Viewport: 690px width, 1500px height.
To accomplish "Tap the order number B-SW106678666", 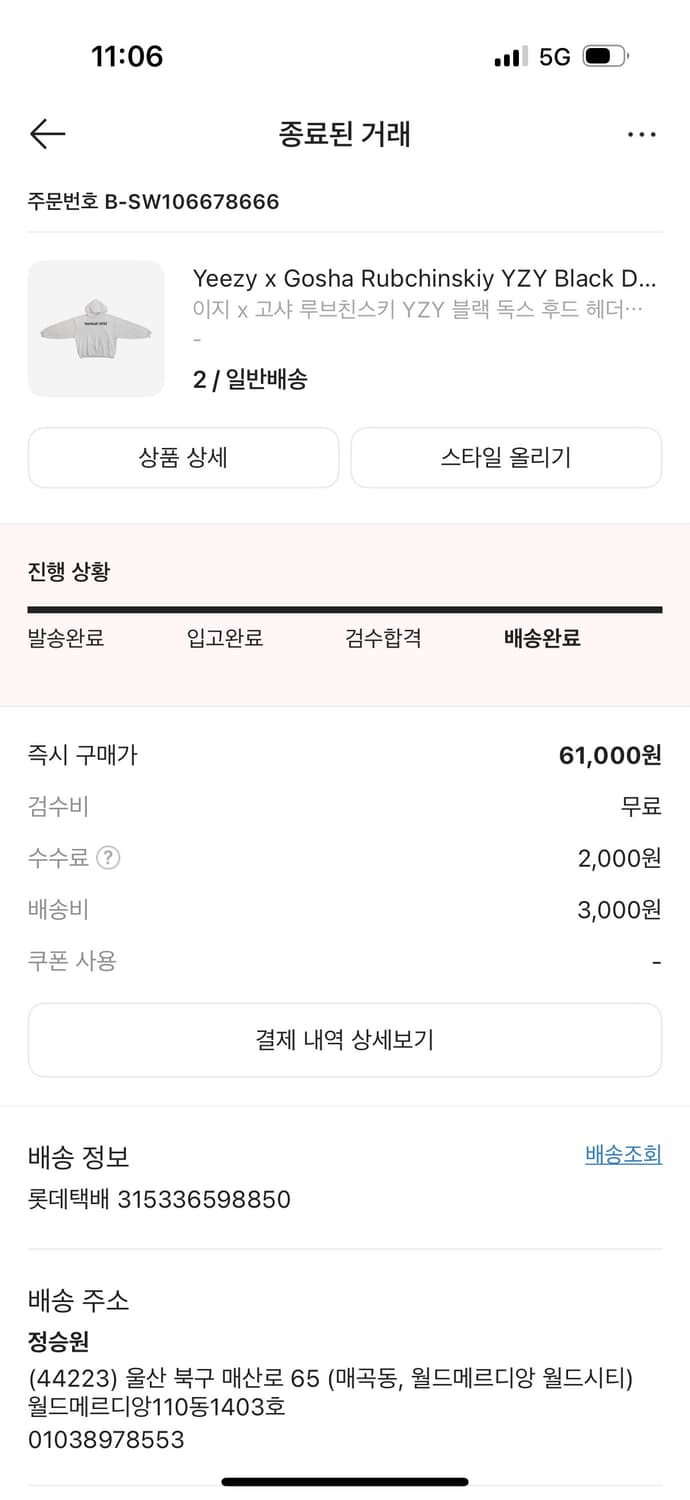I will tap(153, 201).
